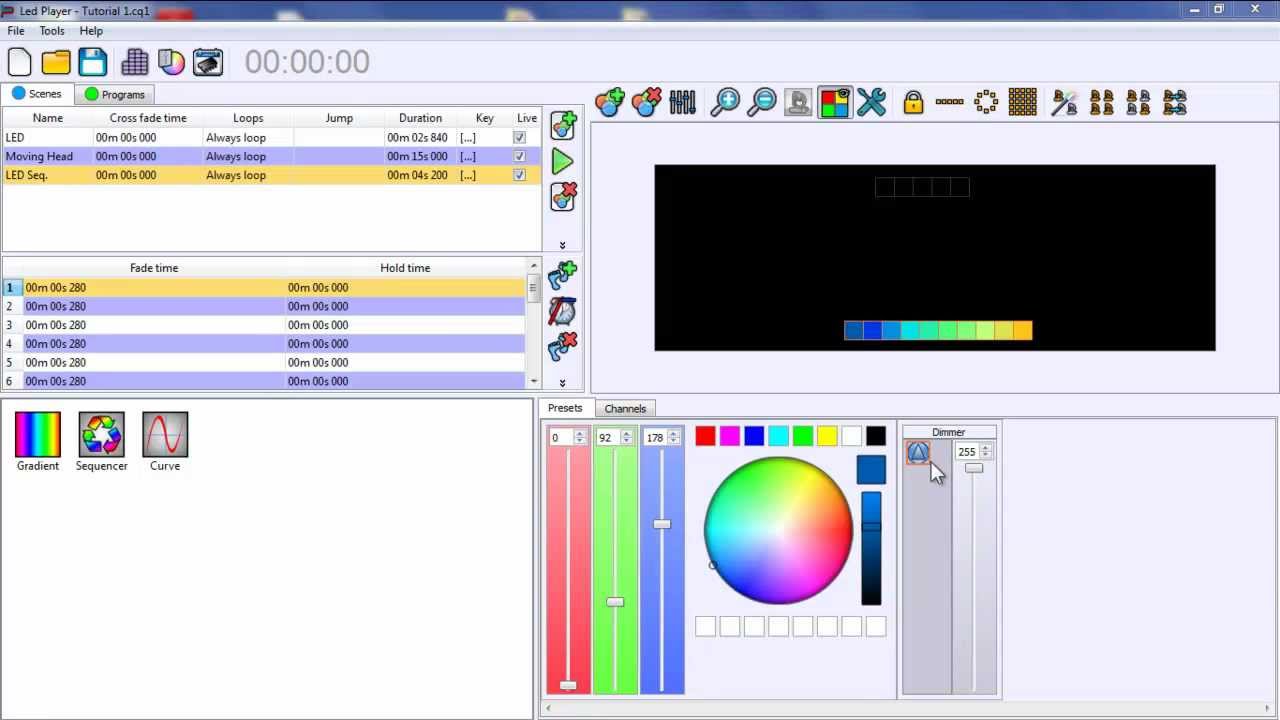Zoom out of the fixture view

tap(762, 102)
